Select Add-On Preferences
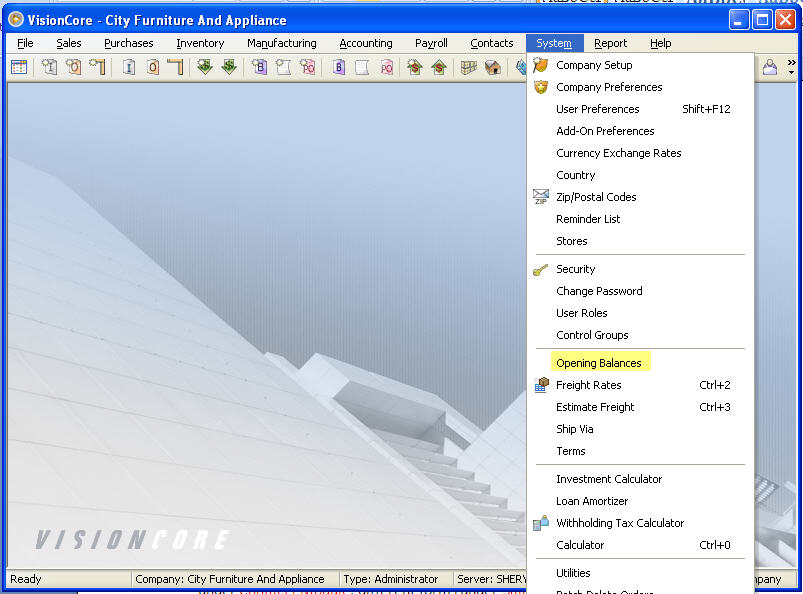Screen dimensions: 803x594 click(640, 131)
